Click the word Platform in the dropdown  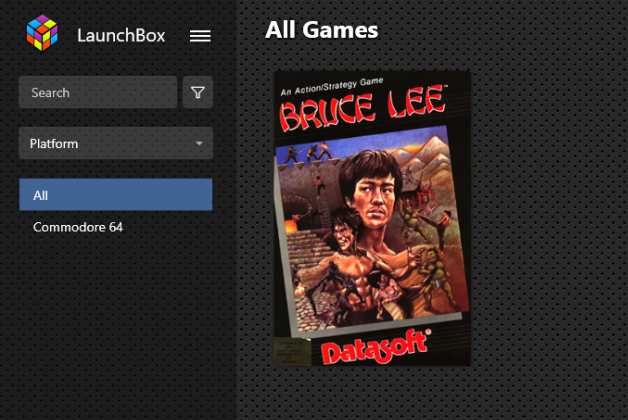(54, 144)
